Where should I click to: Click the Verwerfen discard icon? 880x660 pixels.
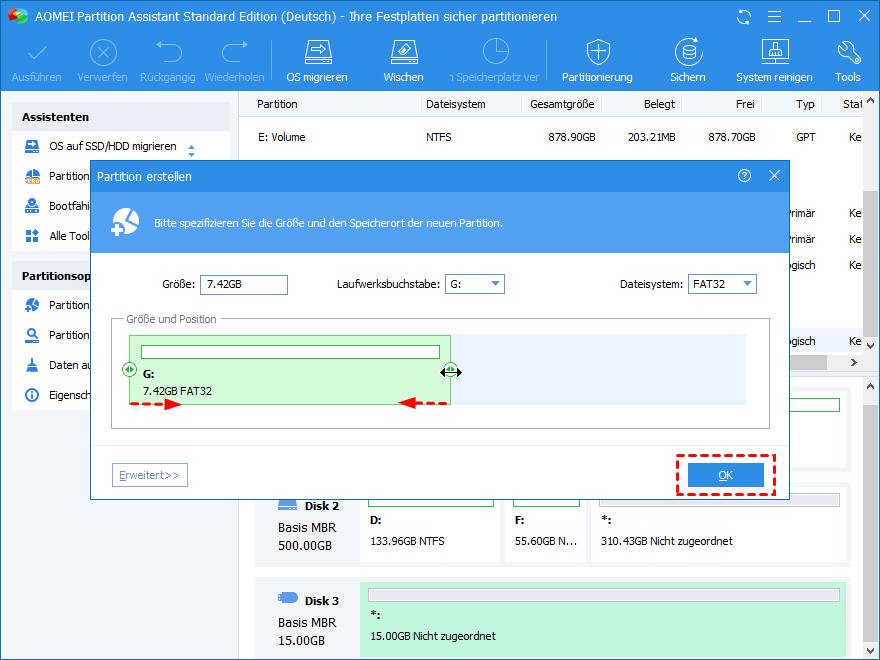(103, 53)
